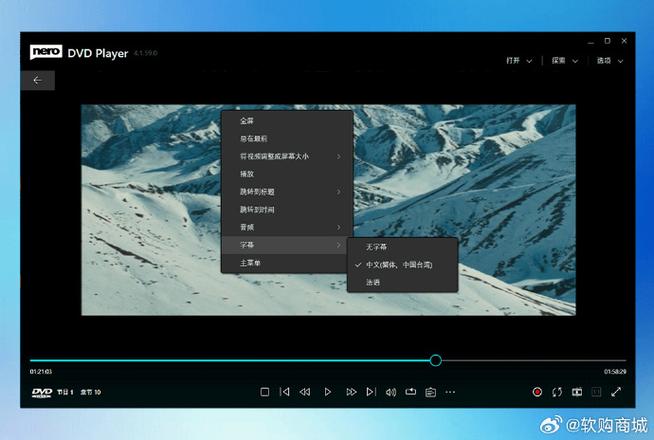Screen dimensions: 654x440
Task: Skip to the previous chapter
Action: [284, 392]
